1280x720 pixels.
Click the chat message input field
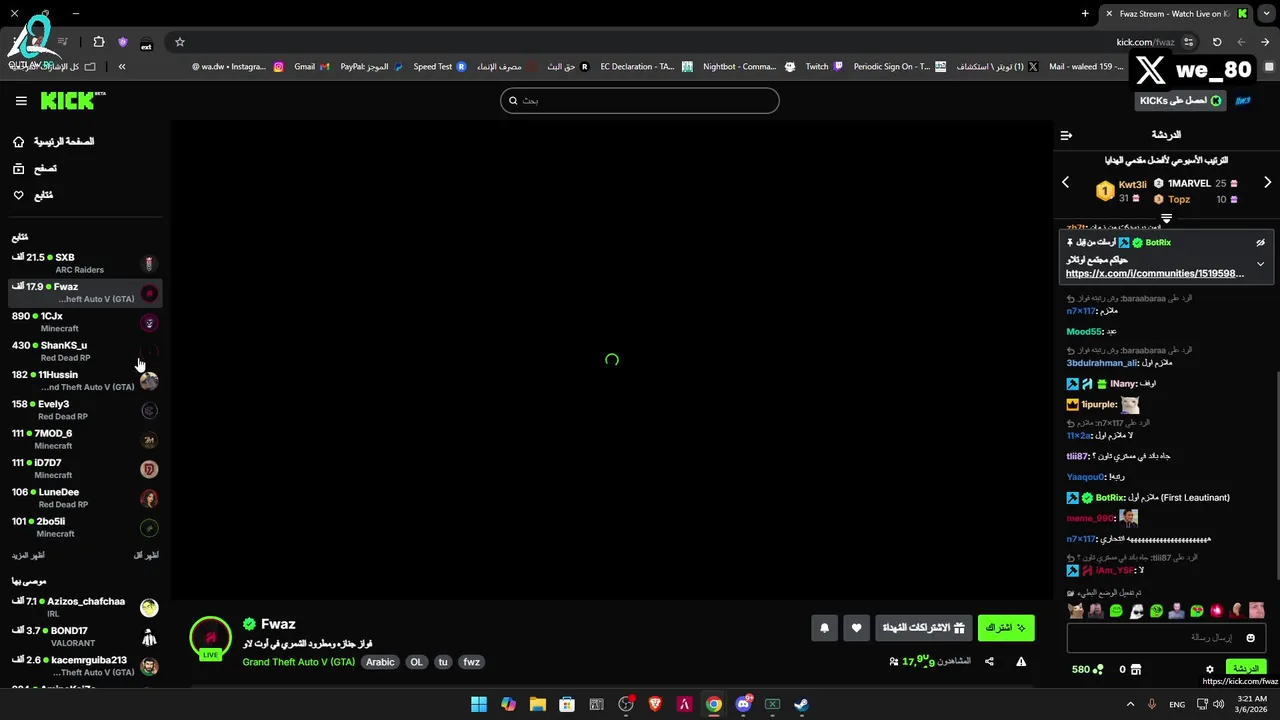(1166, 638)
